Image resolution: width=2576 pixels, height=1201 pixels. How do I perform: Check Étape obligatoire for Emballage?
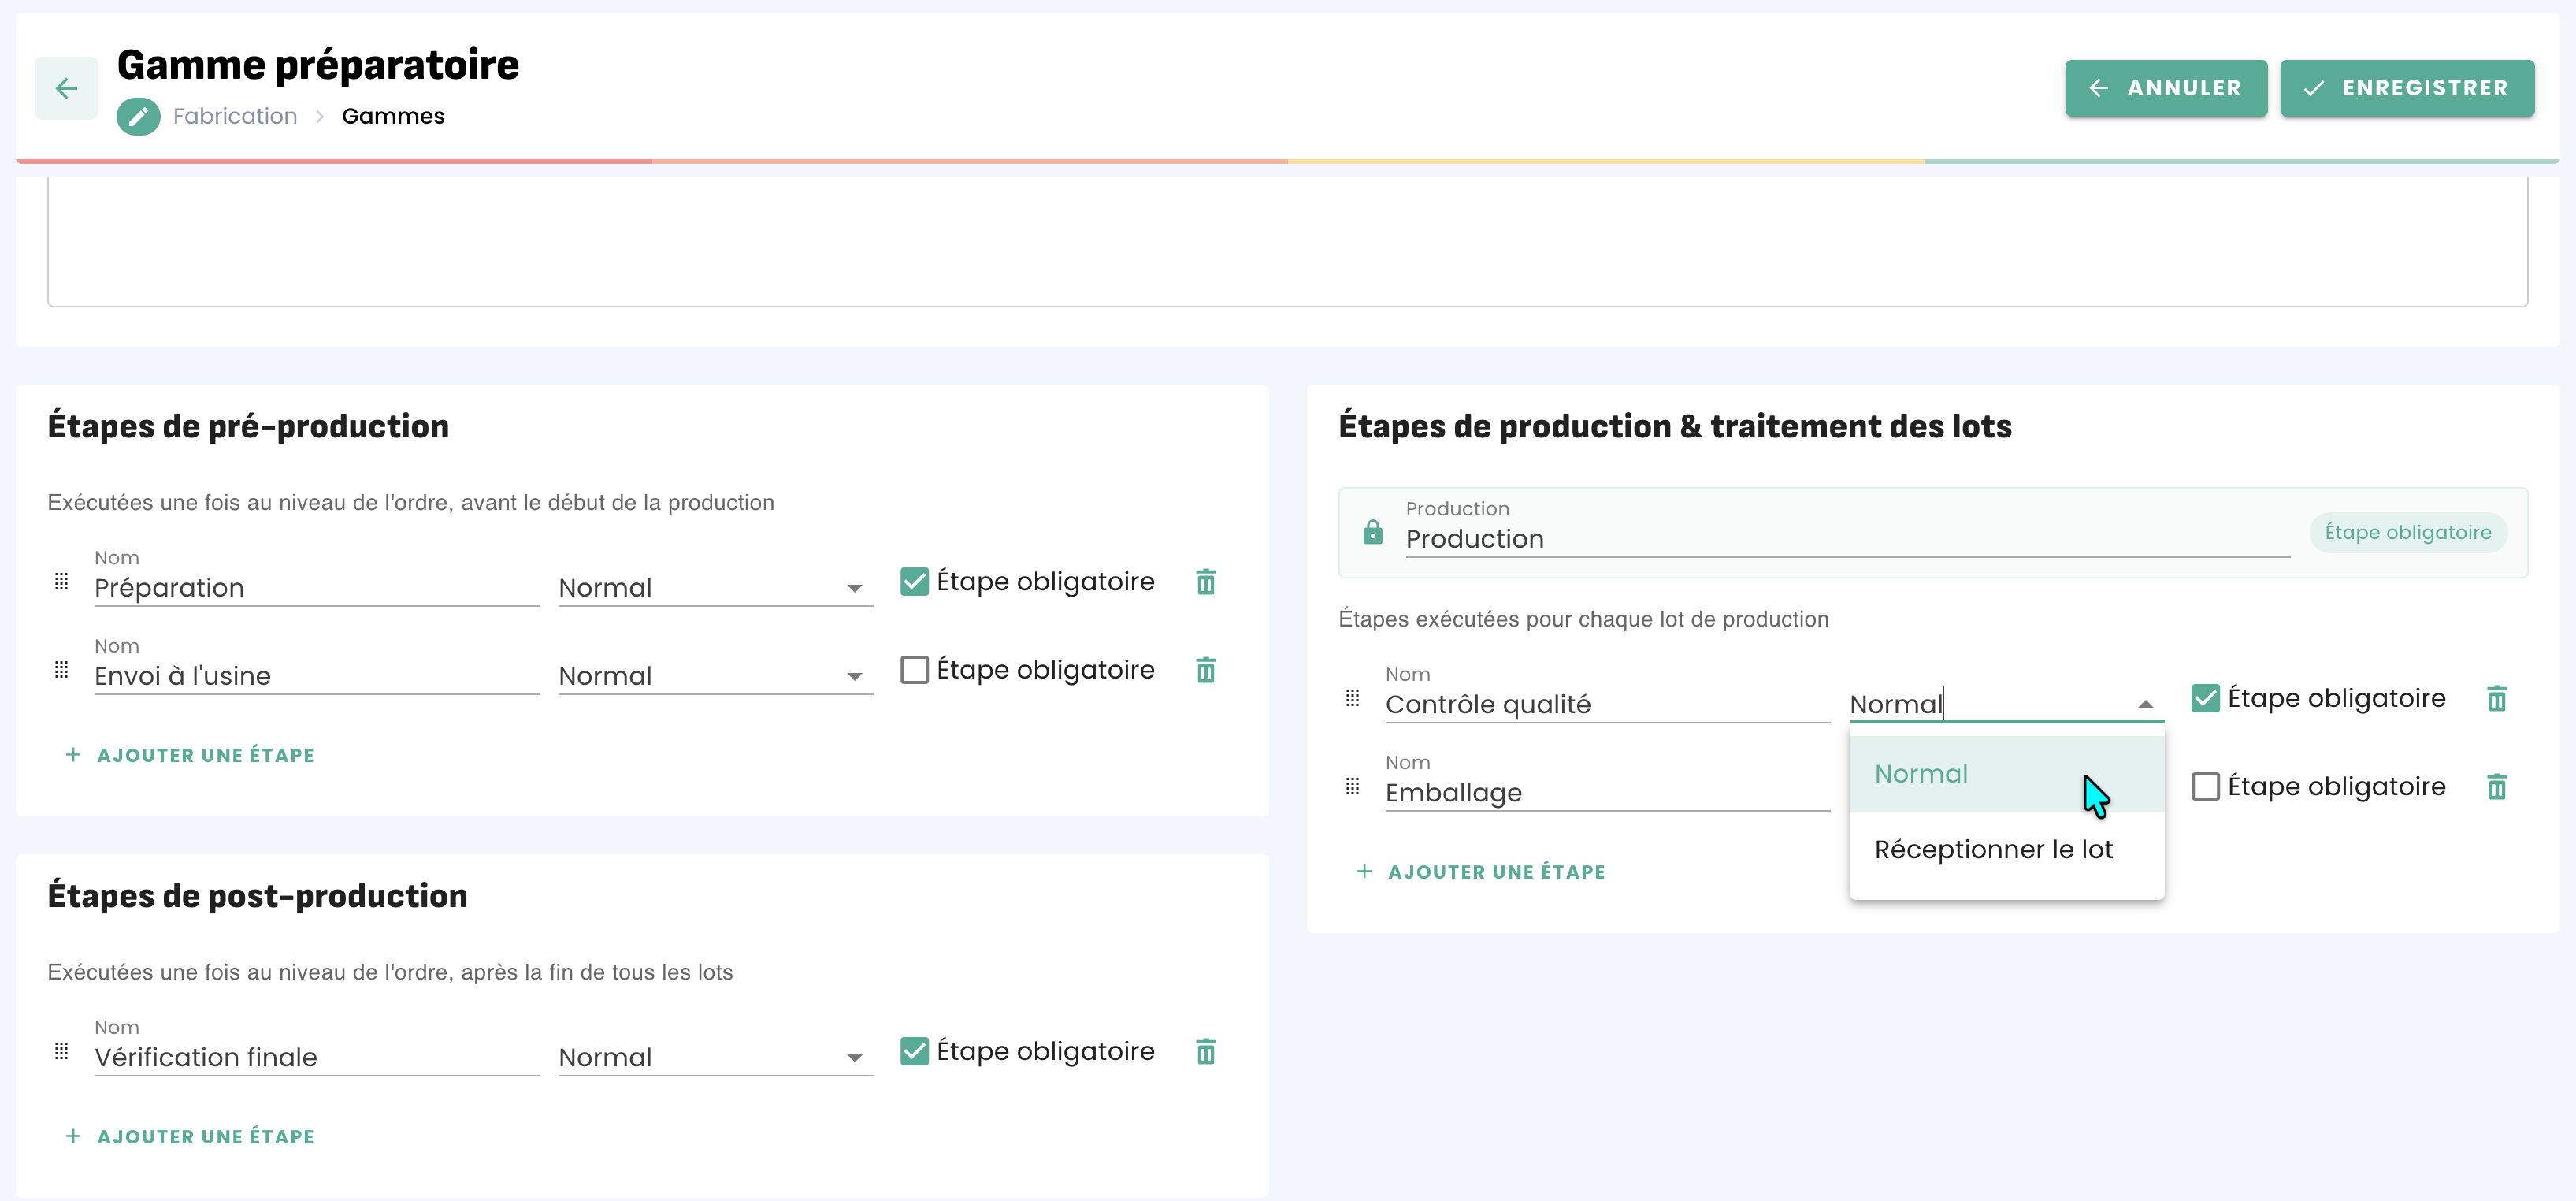tap(2205, 787)
